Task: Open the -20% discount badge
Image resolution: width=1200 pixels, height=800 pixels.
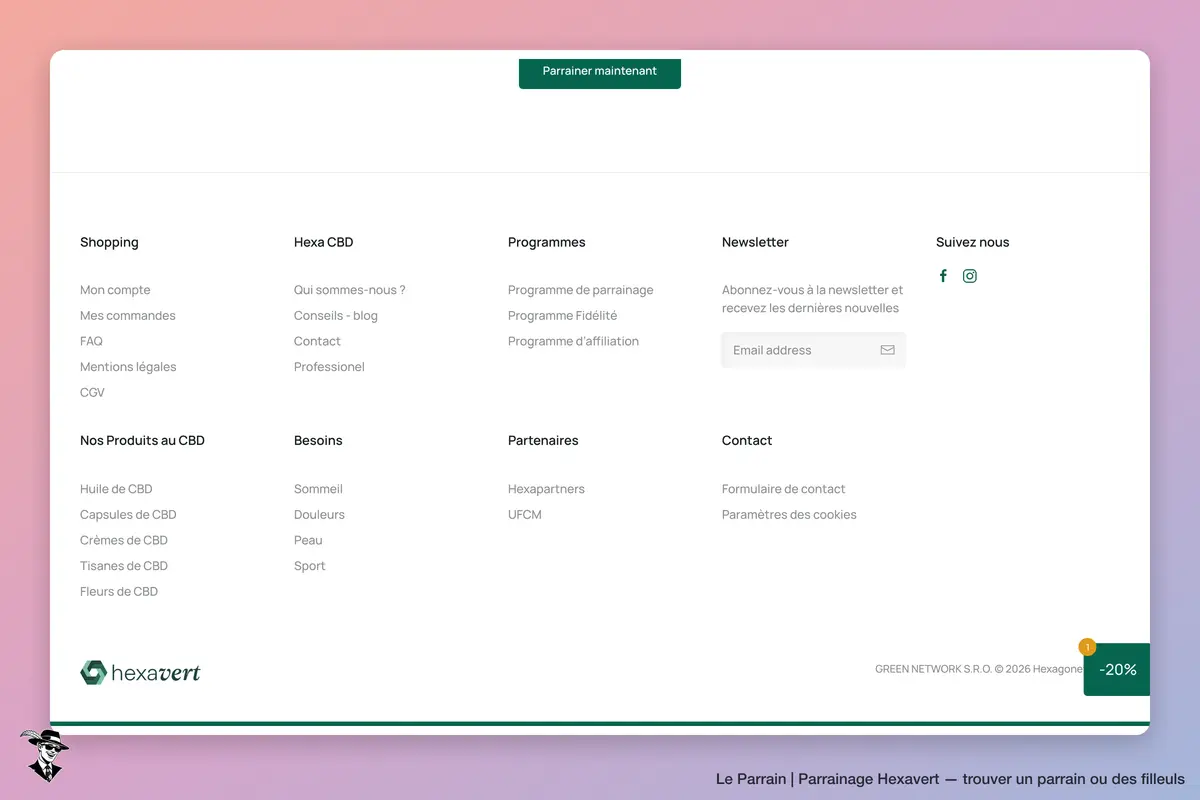Action: pyautogui.click(x=1117, y=669)
